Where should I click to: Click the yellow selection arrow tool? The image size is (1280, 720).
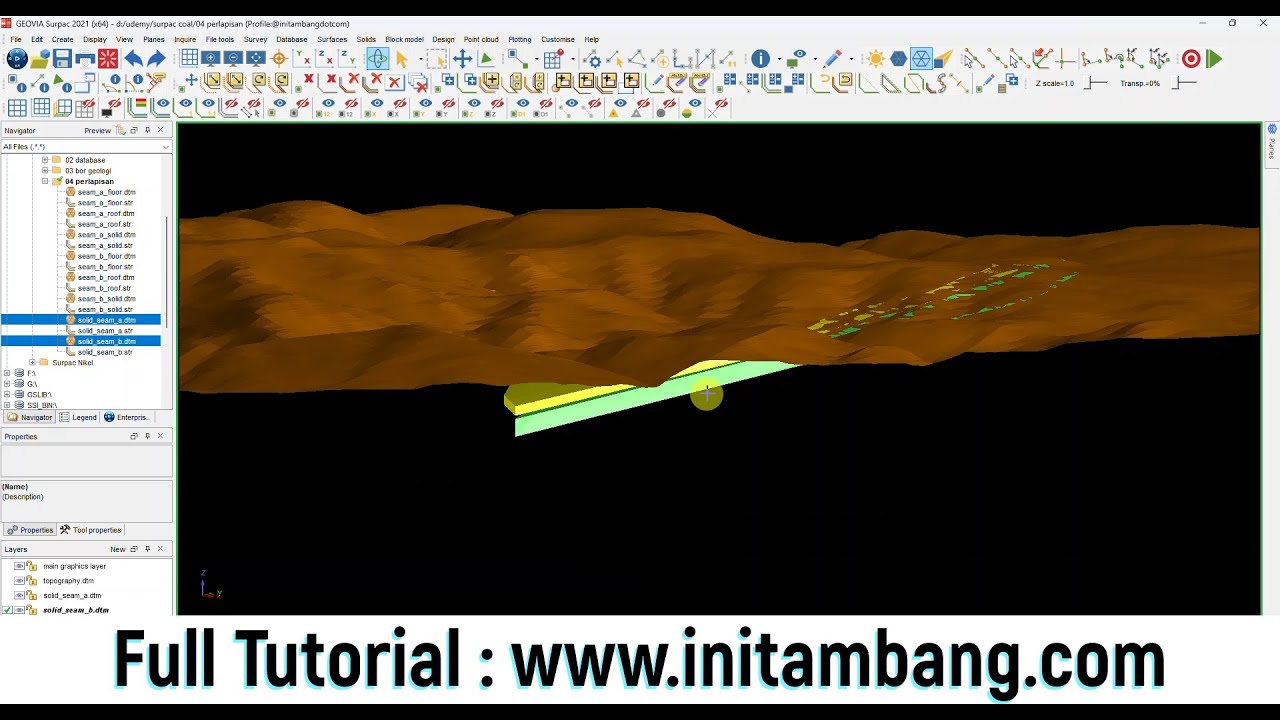point(402,59)
